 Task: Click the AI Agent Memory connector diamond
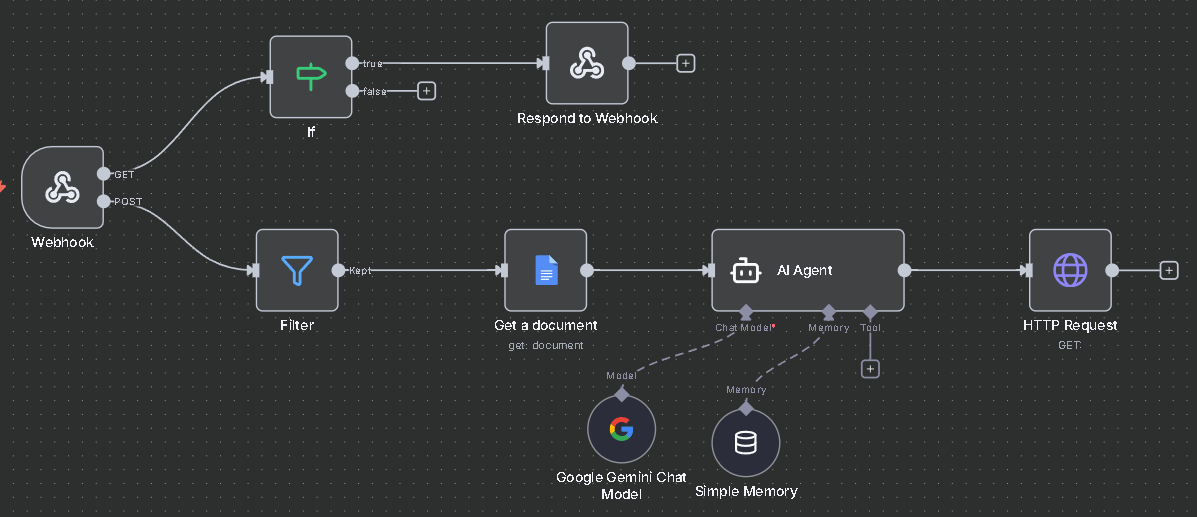pyautogui.click(x=828, y=312)
